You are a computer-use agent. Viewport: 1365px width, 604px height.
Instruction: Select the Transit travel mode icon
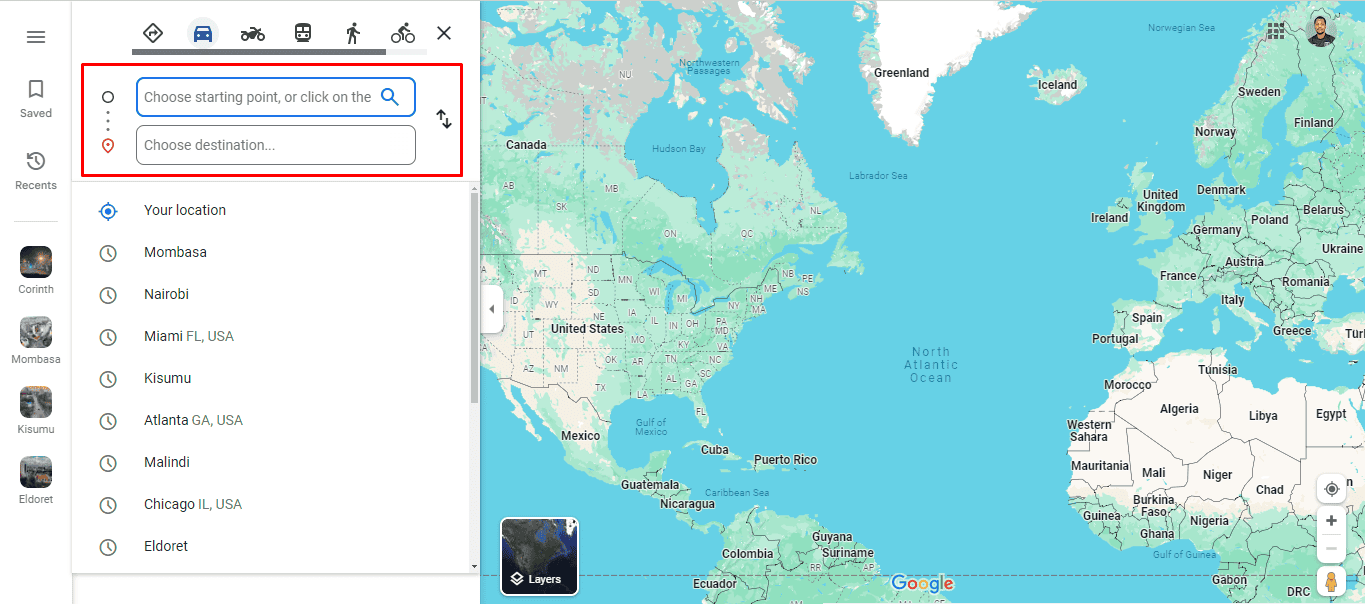tap(303, 33)
